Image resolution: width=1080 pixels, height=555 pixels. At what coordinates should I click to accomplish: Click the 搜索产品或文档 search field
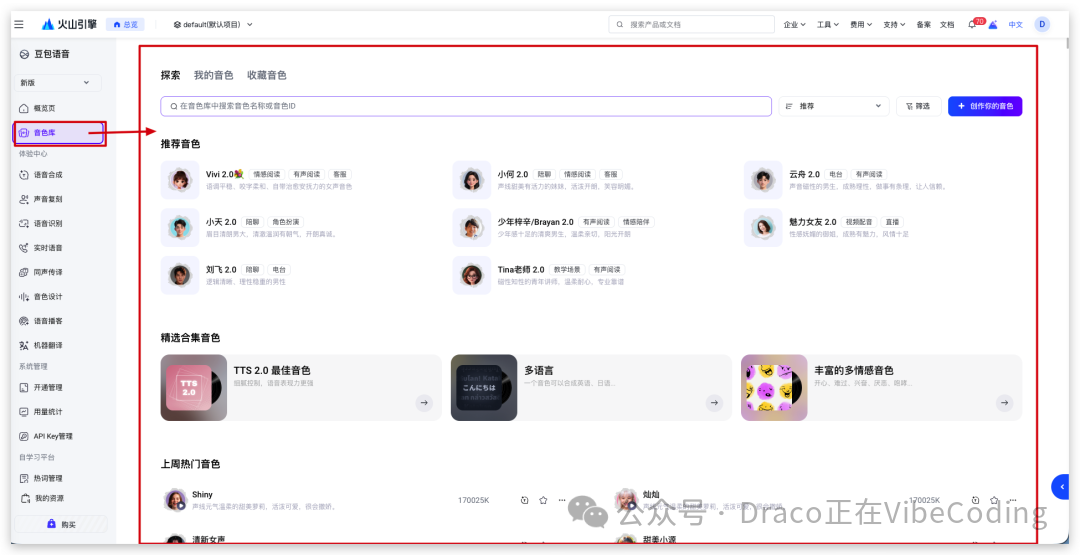click(692, 24)
